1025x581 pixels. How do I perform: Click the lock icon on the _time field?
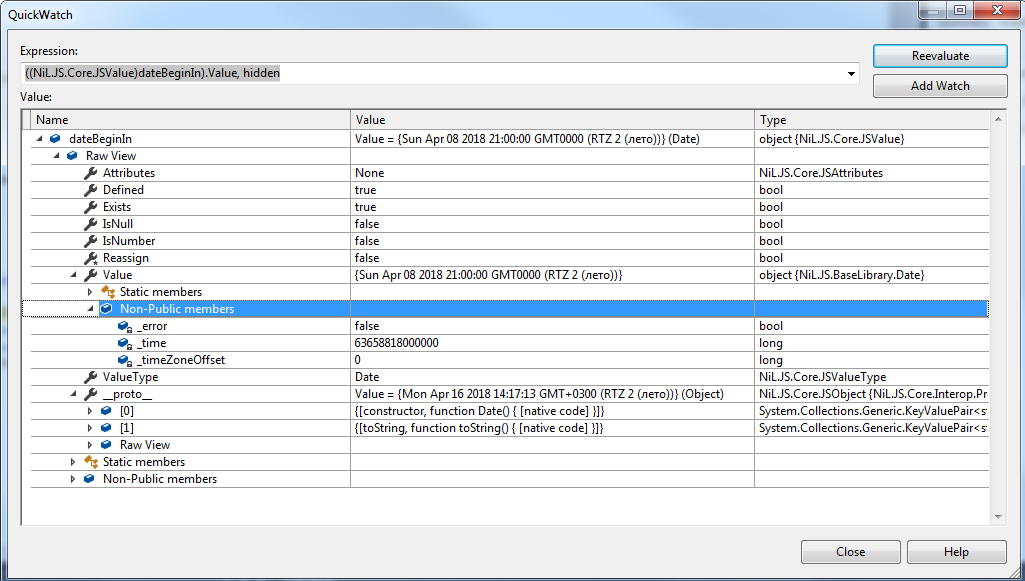(124, 342)
